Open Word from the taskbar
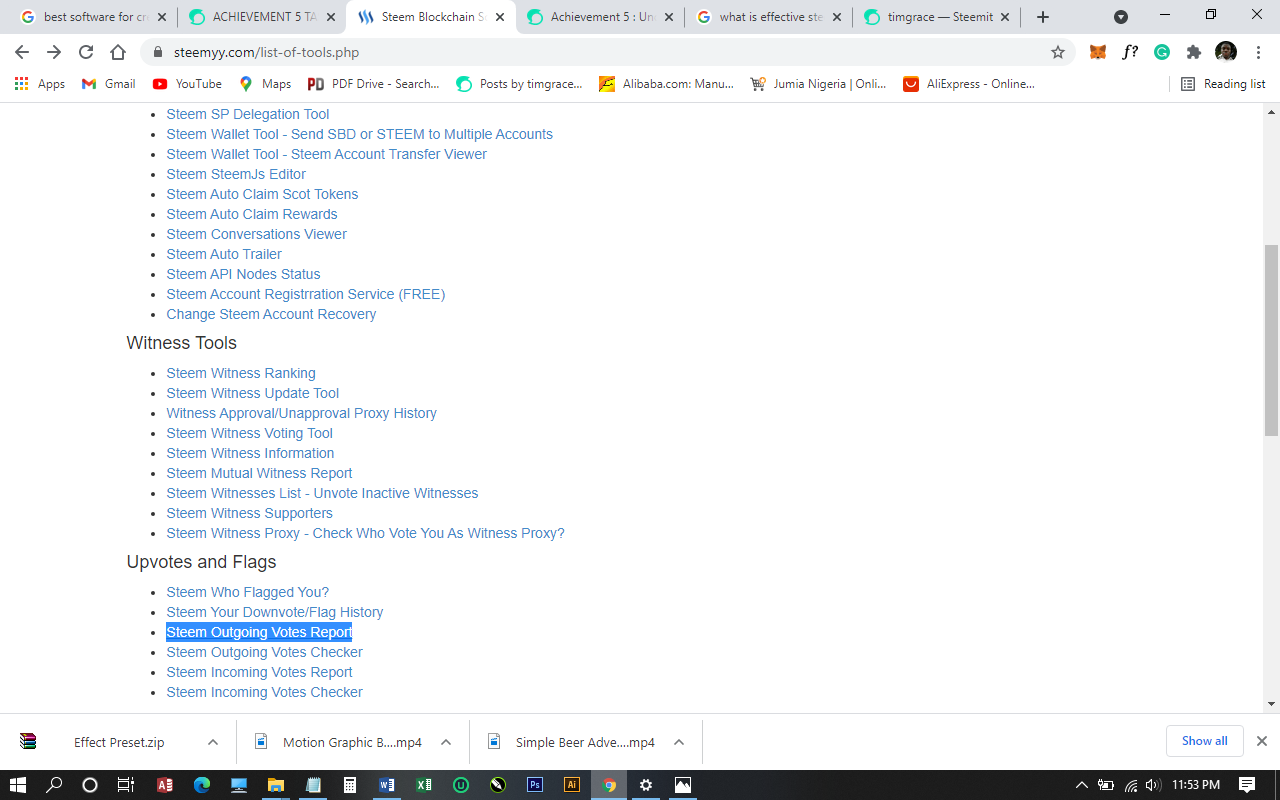The image size is (1280, 800). pyautogui.click(x=386, y=784)
